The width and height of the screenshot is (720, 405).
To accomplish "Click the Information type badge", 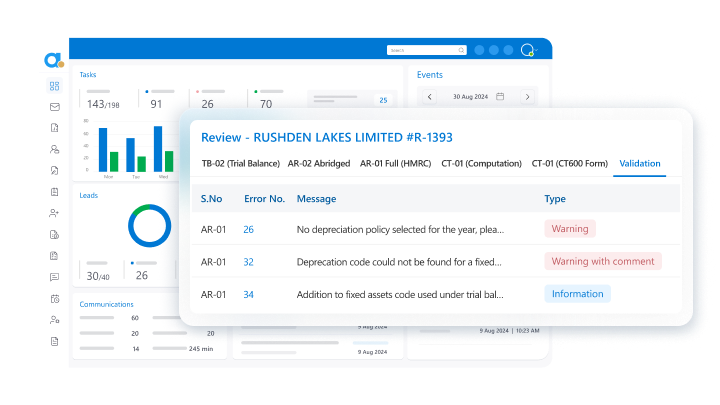I will coord(577,294).
